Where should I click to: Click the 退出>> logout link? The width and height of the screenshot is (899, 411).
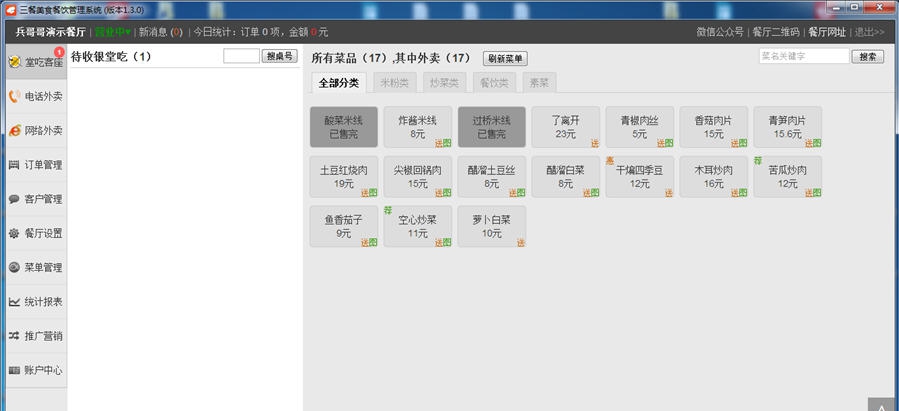[869, 32]
